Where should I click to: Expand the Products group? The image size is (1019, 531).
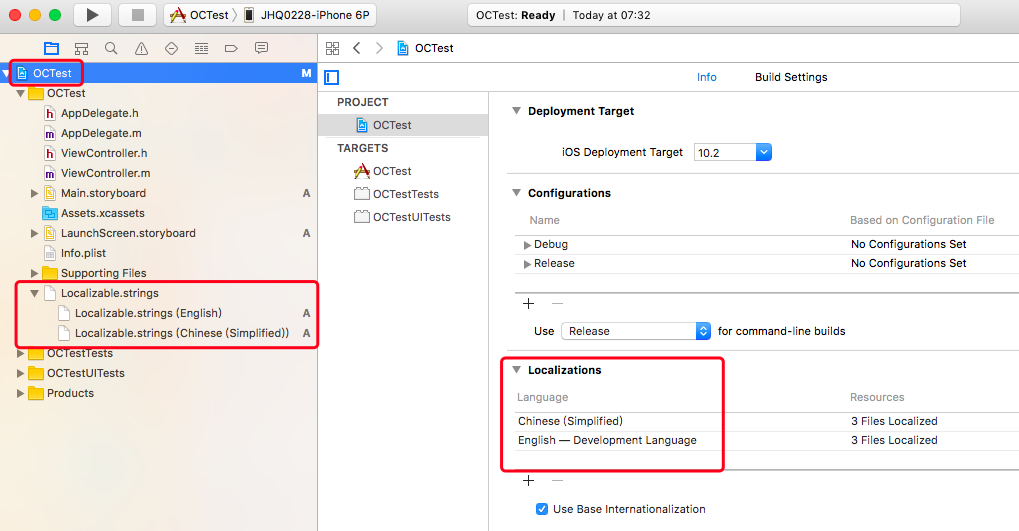[21, 393]
